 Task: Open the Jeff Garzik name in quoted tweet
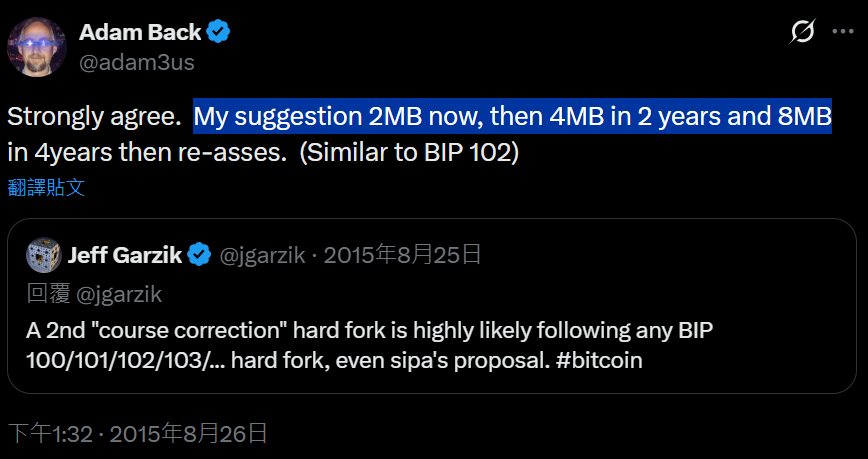tap(124, 255)
